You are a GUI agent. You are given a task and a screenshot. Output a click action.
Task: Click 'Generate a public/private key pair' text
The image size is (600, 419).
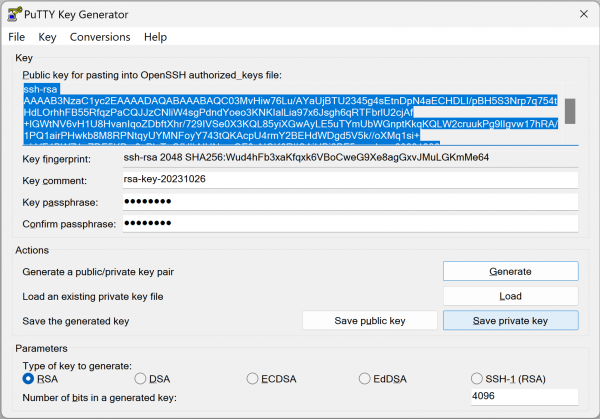pyautogui.click(x=98, y=272)
